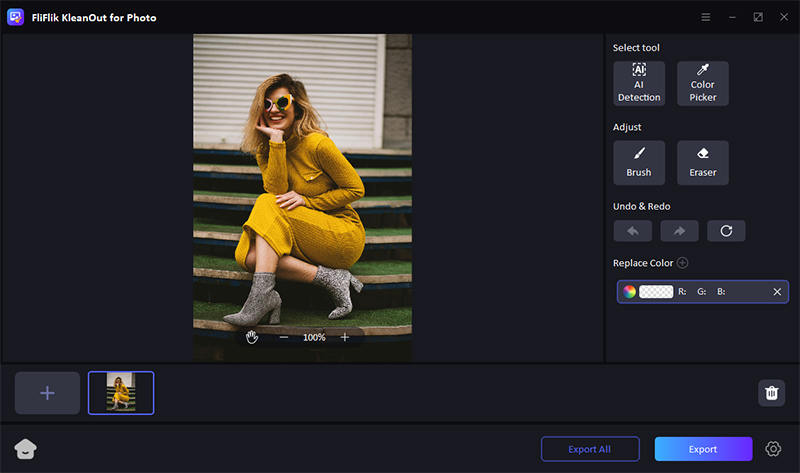
Task: Remove the replace color row
Action: pyautogui.click(x=777, y=292)
